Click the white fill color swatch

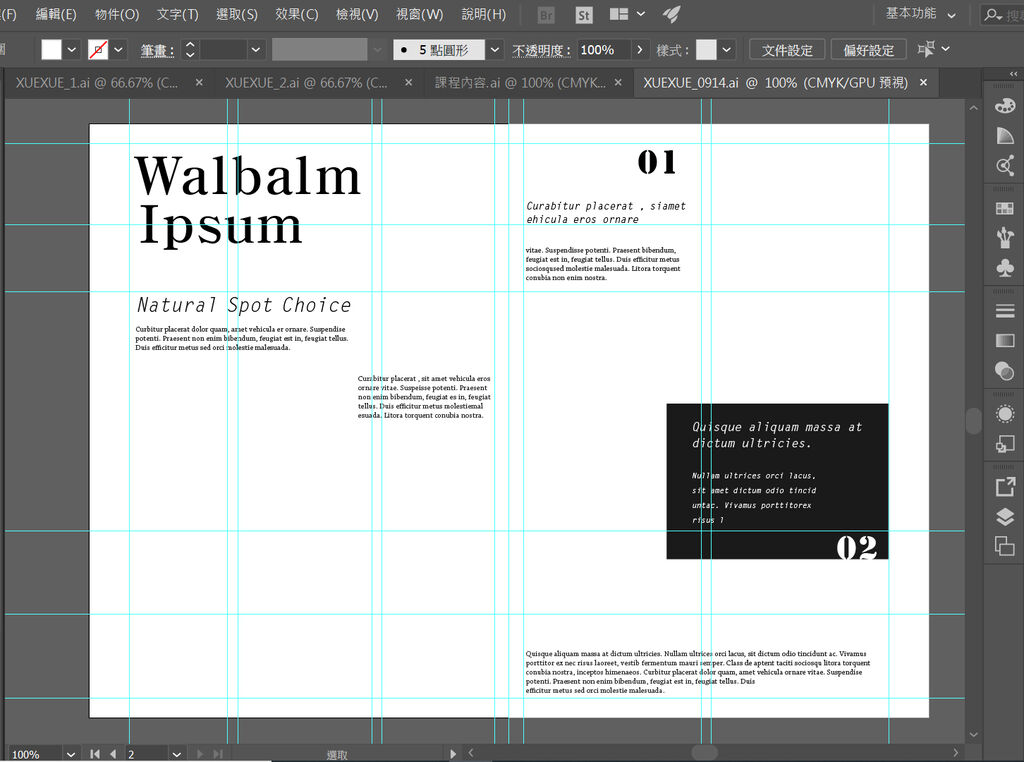tap(51, 50)
